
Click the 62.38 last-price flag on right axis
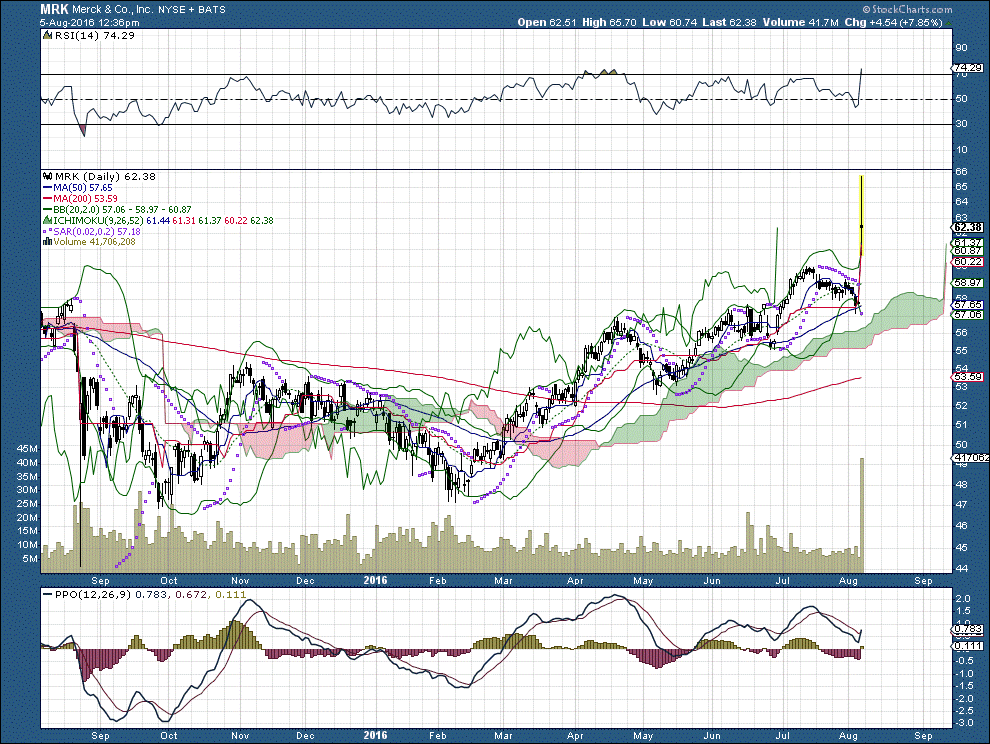click(967, 227)
